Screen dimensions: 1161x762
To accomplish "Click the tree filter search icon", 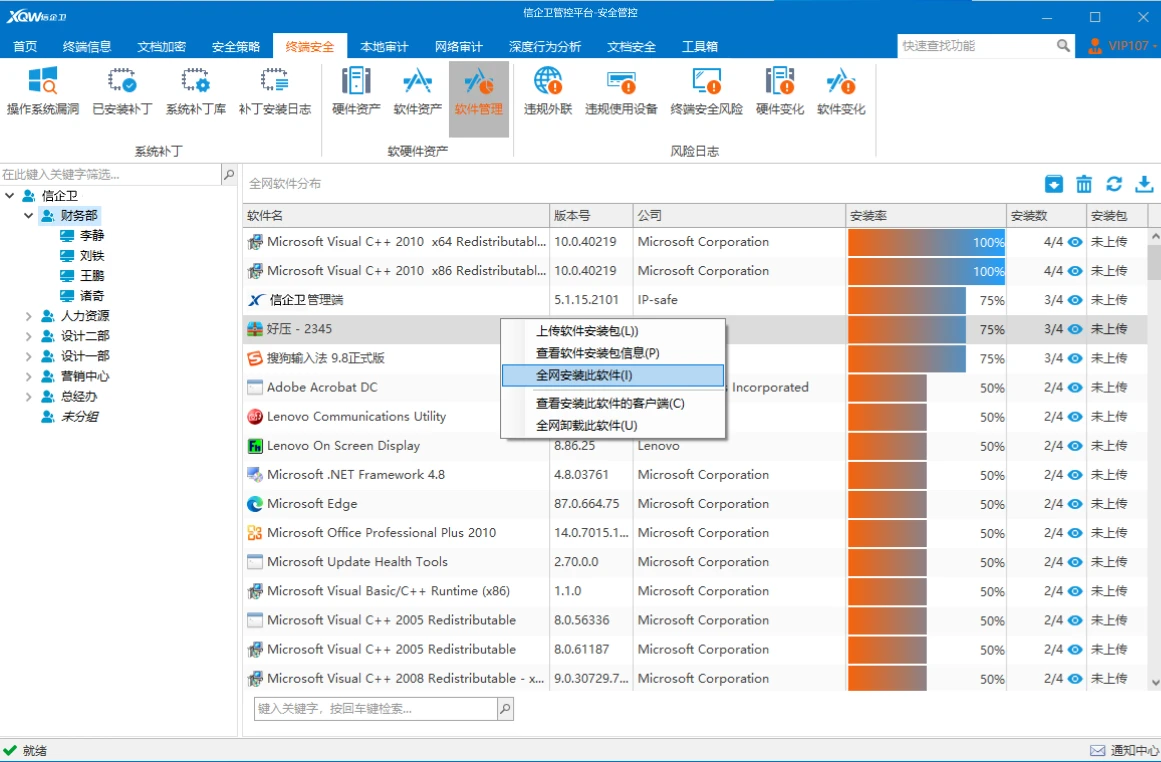I will [230, 175].
